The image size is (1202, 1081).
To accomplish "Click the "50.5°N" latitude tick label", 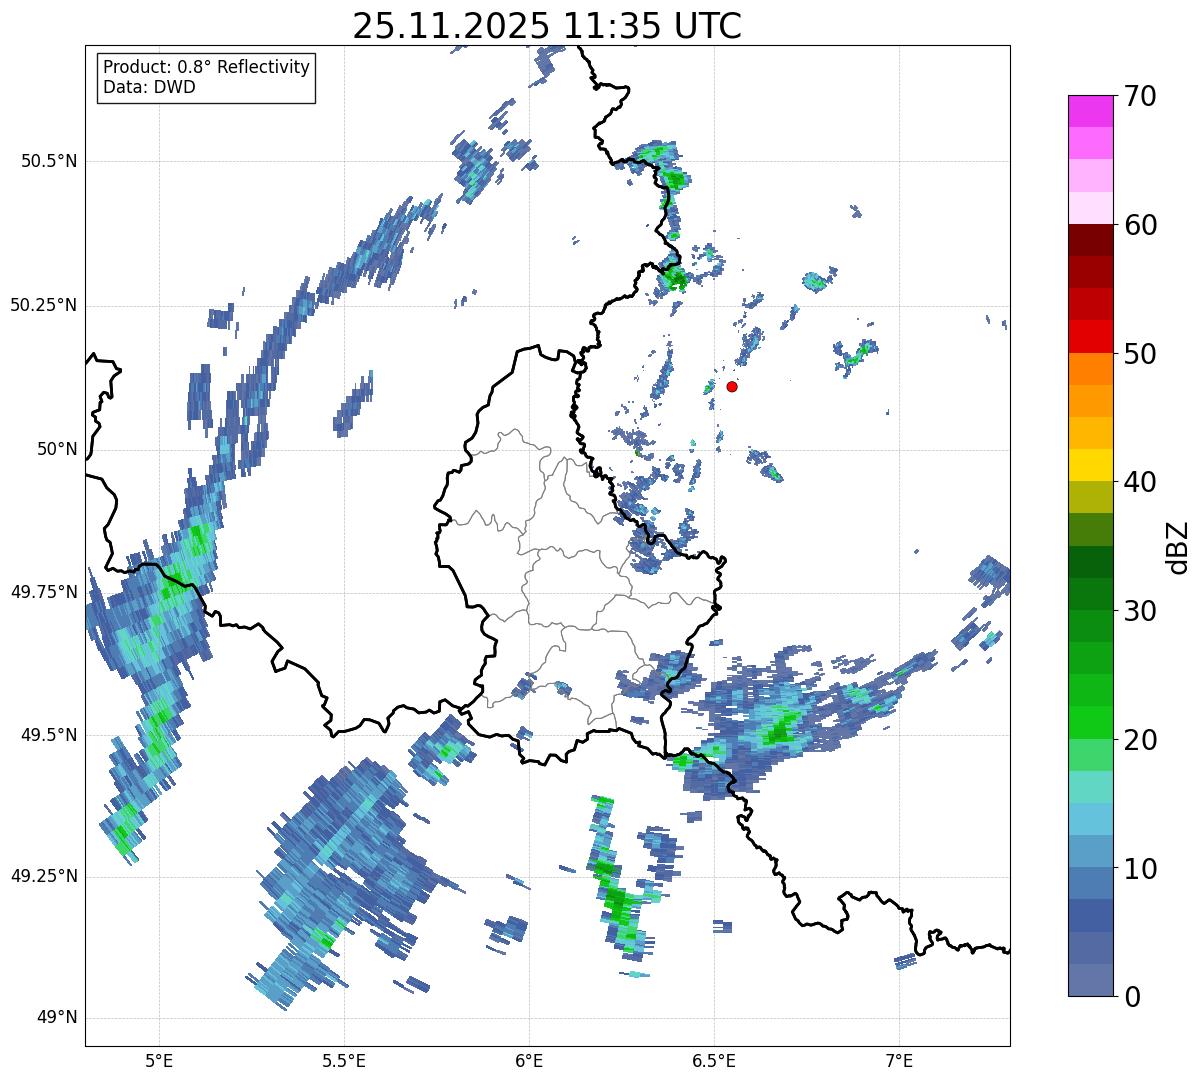I will coord(49,161).
